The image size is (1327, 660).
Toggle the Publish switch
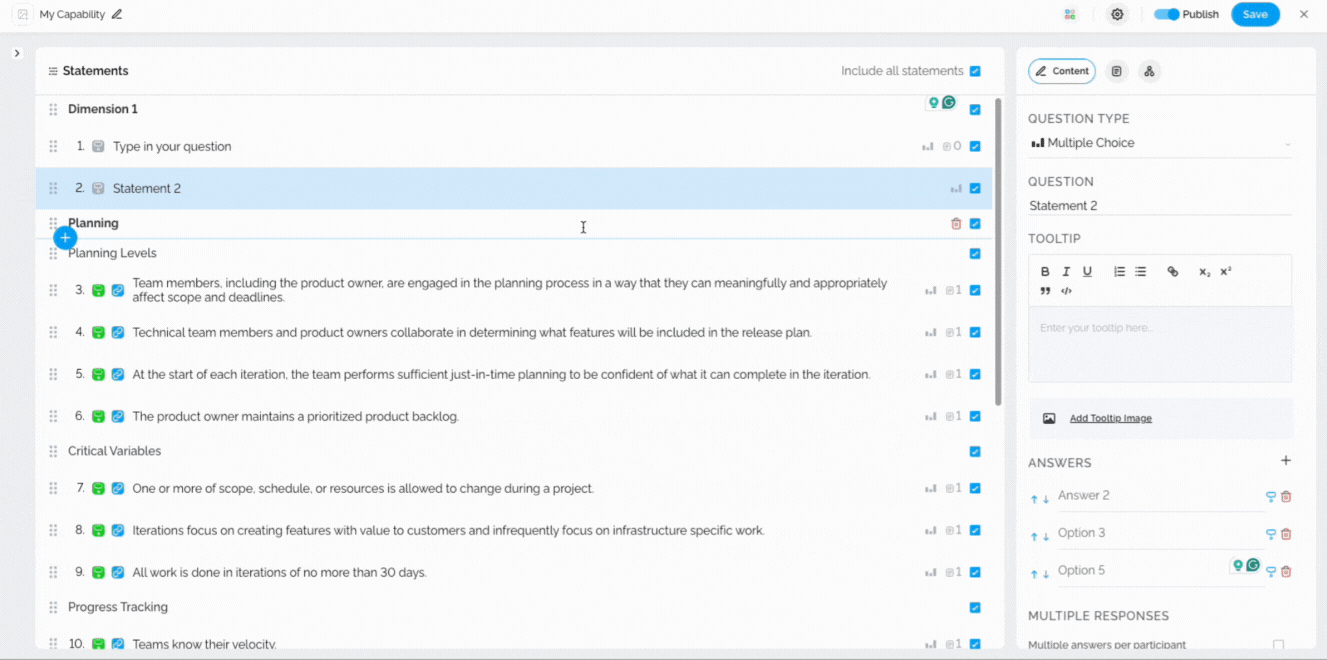coord(1166,15)
